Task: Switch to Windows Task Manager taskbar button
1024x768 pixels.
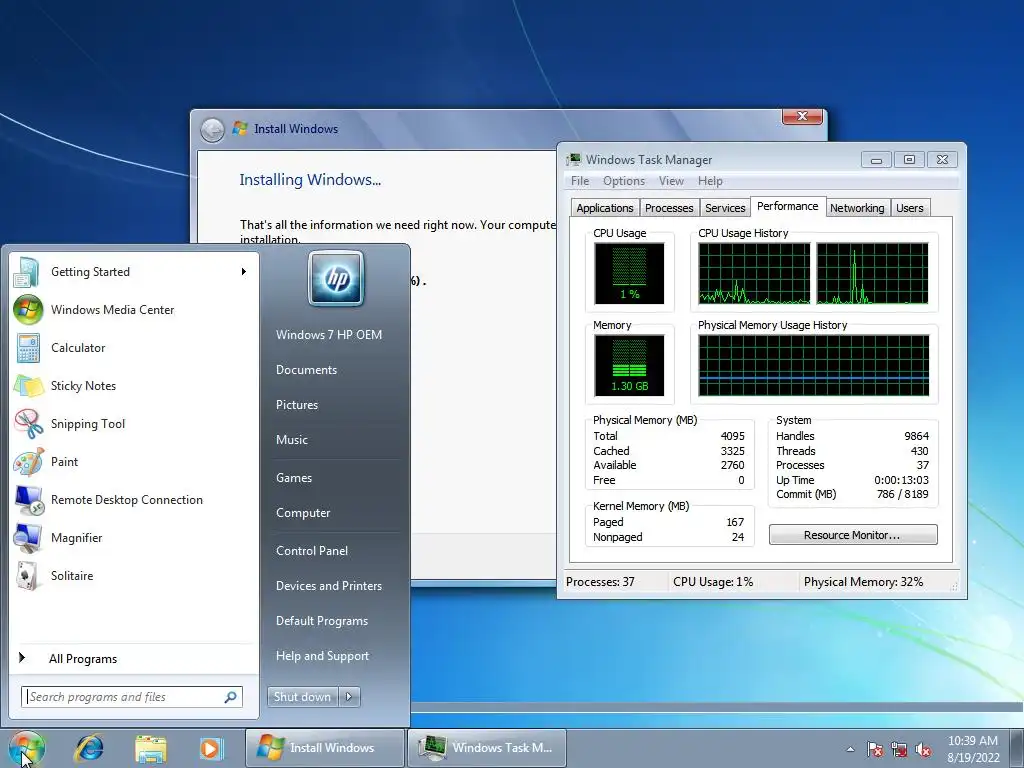Action: [x=487, y=748]
